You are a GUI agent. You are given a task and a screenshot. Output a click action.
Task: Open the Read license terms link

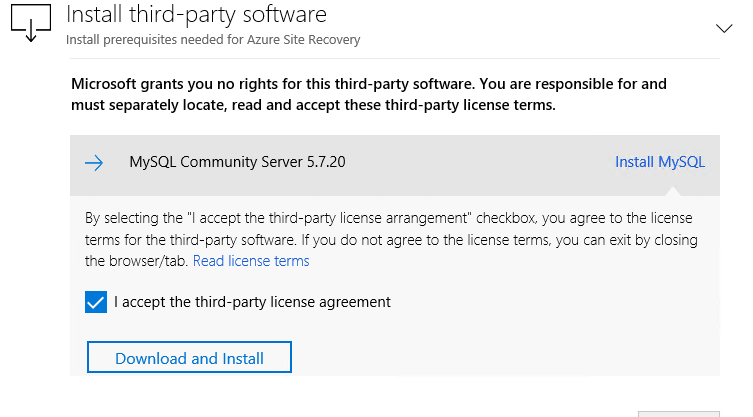(x=251, y=261)
